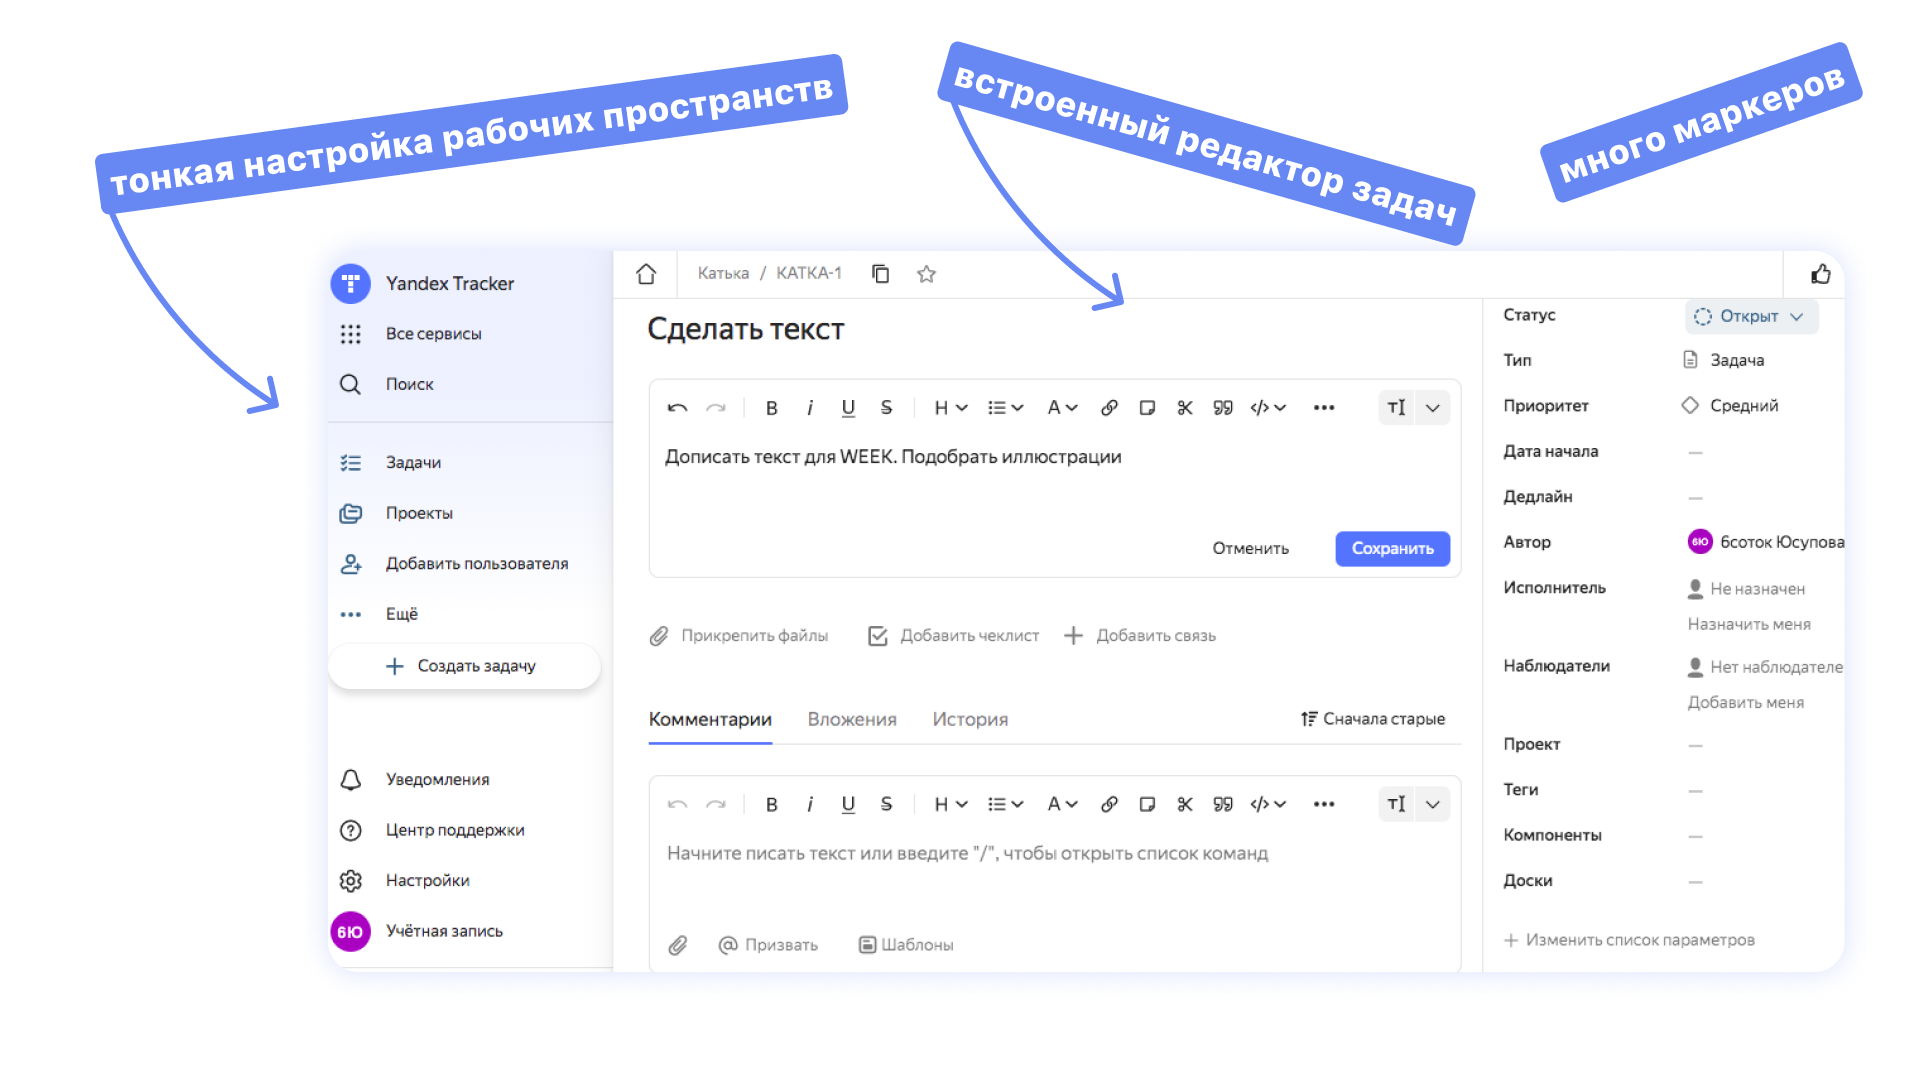Click Сохранить to save task

1389,546
